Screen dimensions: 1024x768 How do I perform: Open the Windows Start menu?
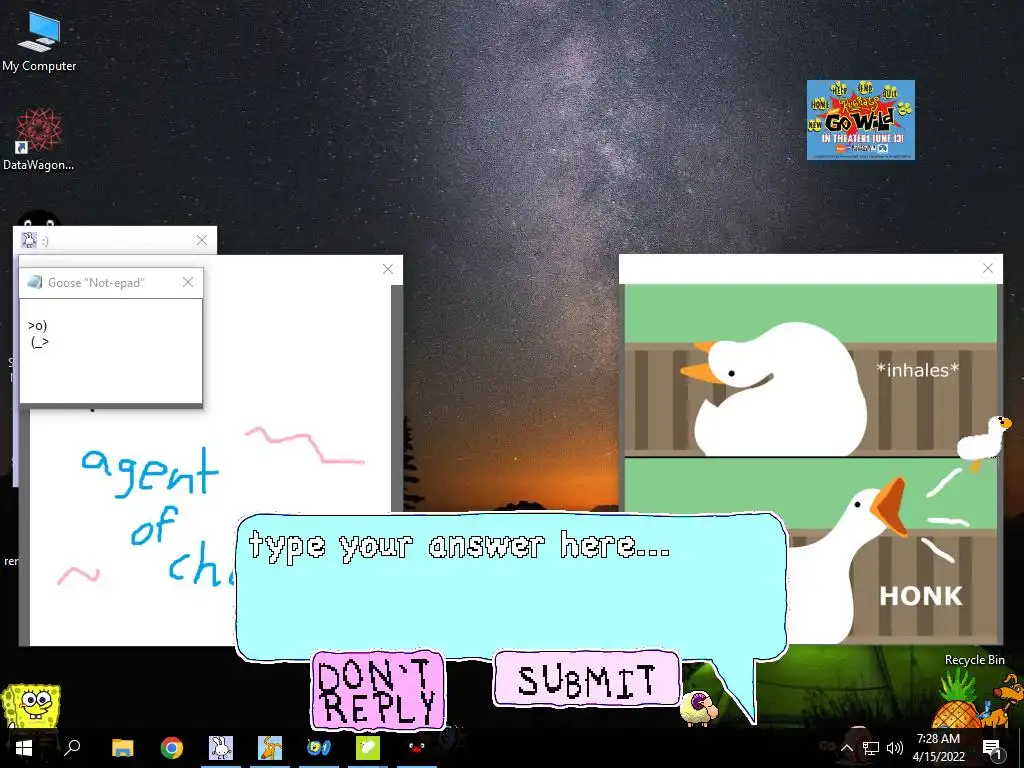click(24, 748)
